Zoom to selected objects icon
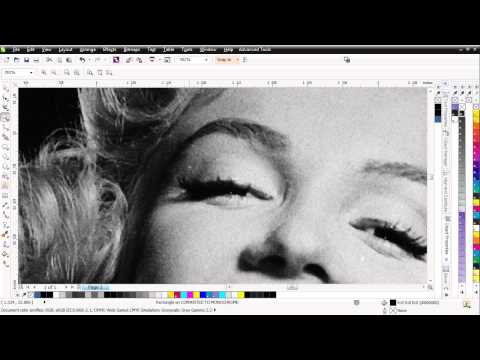 pyautogui.click(x=67, y=72)
